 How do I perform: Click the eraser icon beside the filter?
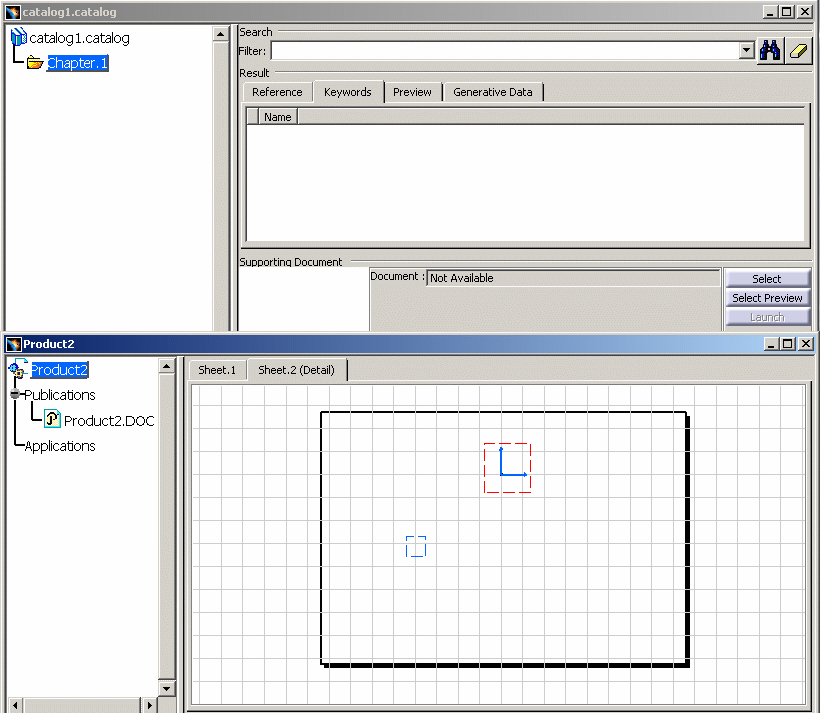(798, 51)
